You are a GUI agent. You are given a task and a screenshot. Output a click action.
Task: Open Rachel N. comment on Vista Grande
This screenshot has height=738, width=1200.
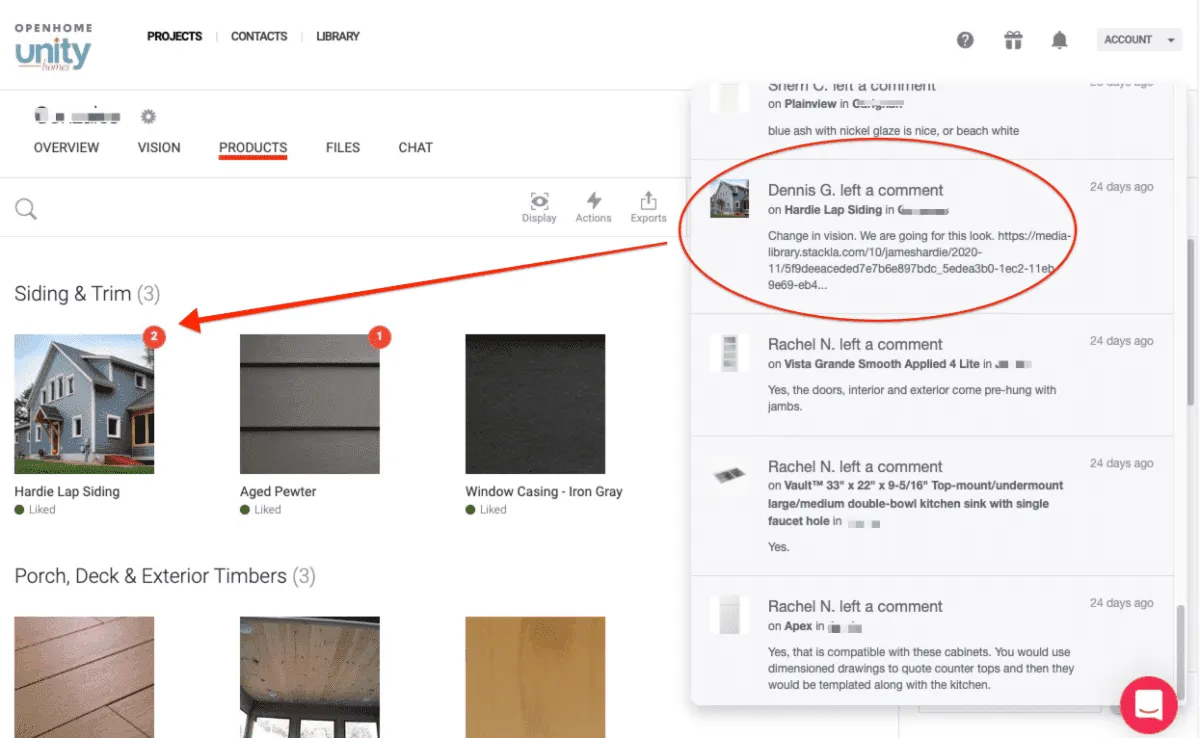932,374
